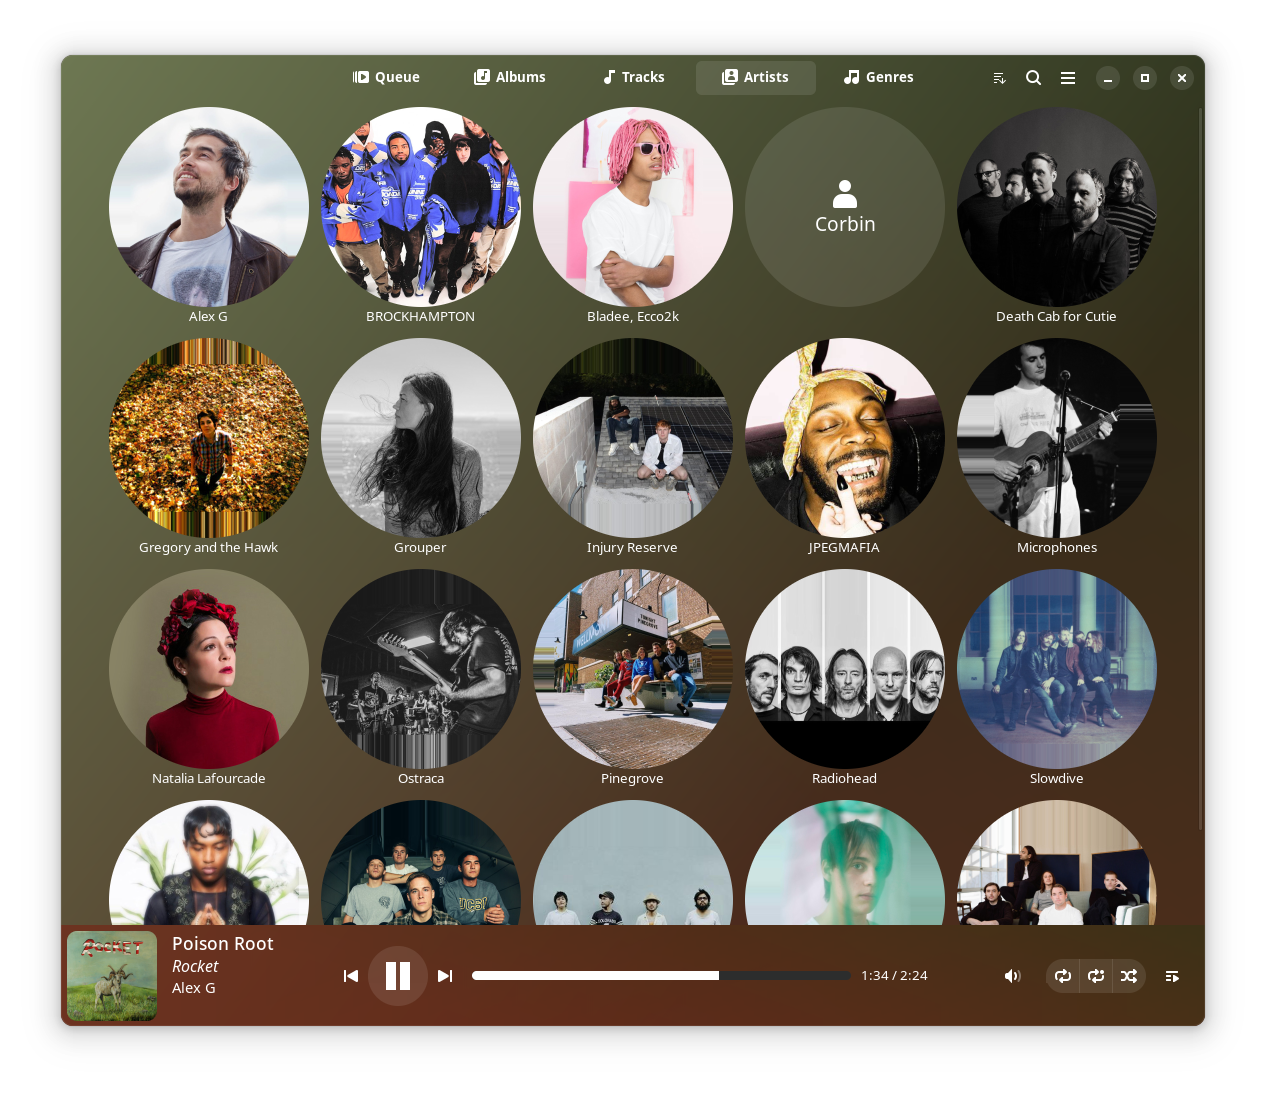
Task: Switch to the Tracks tab
Action: point(634,78)
